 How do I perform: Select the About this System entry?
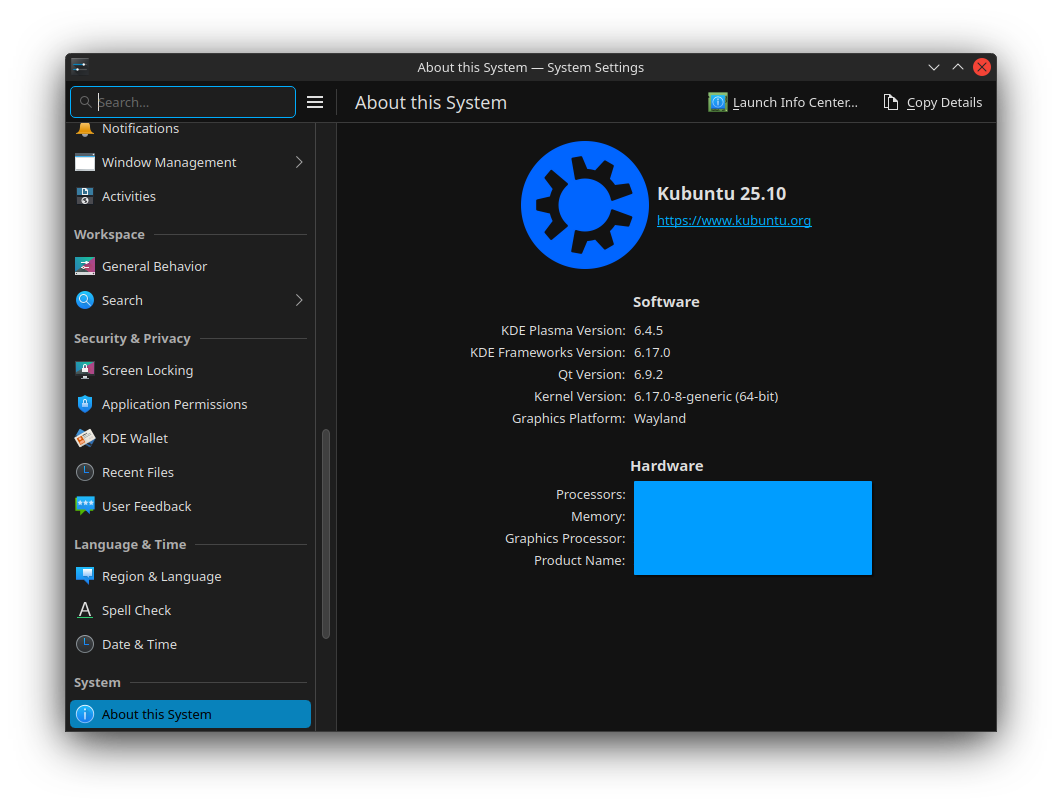click(x=190, y=714)
